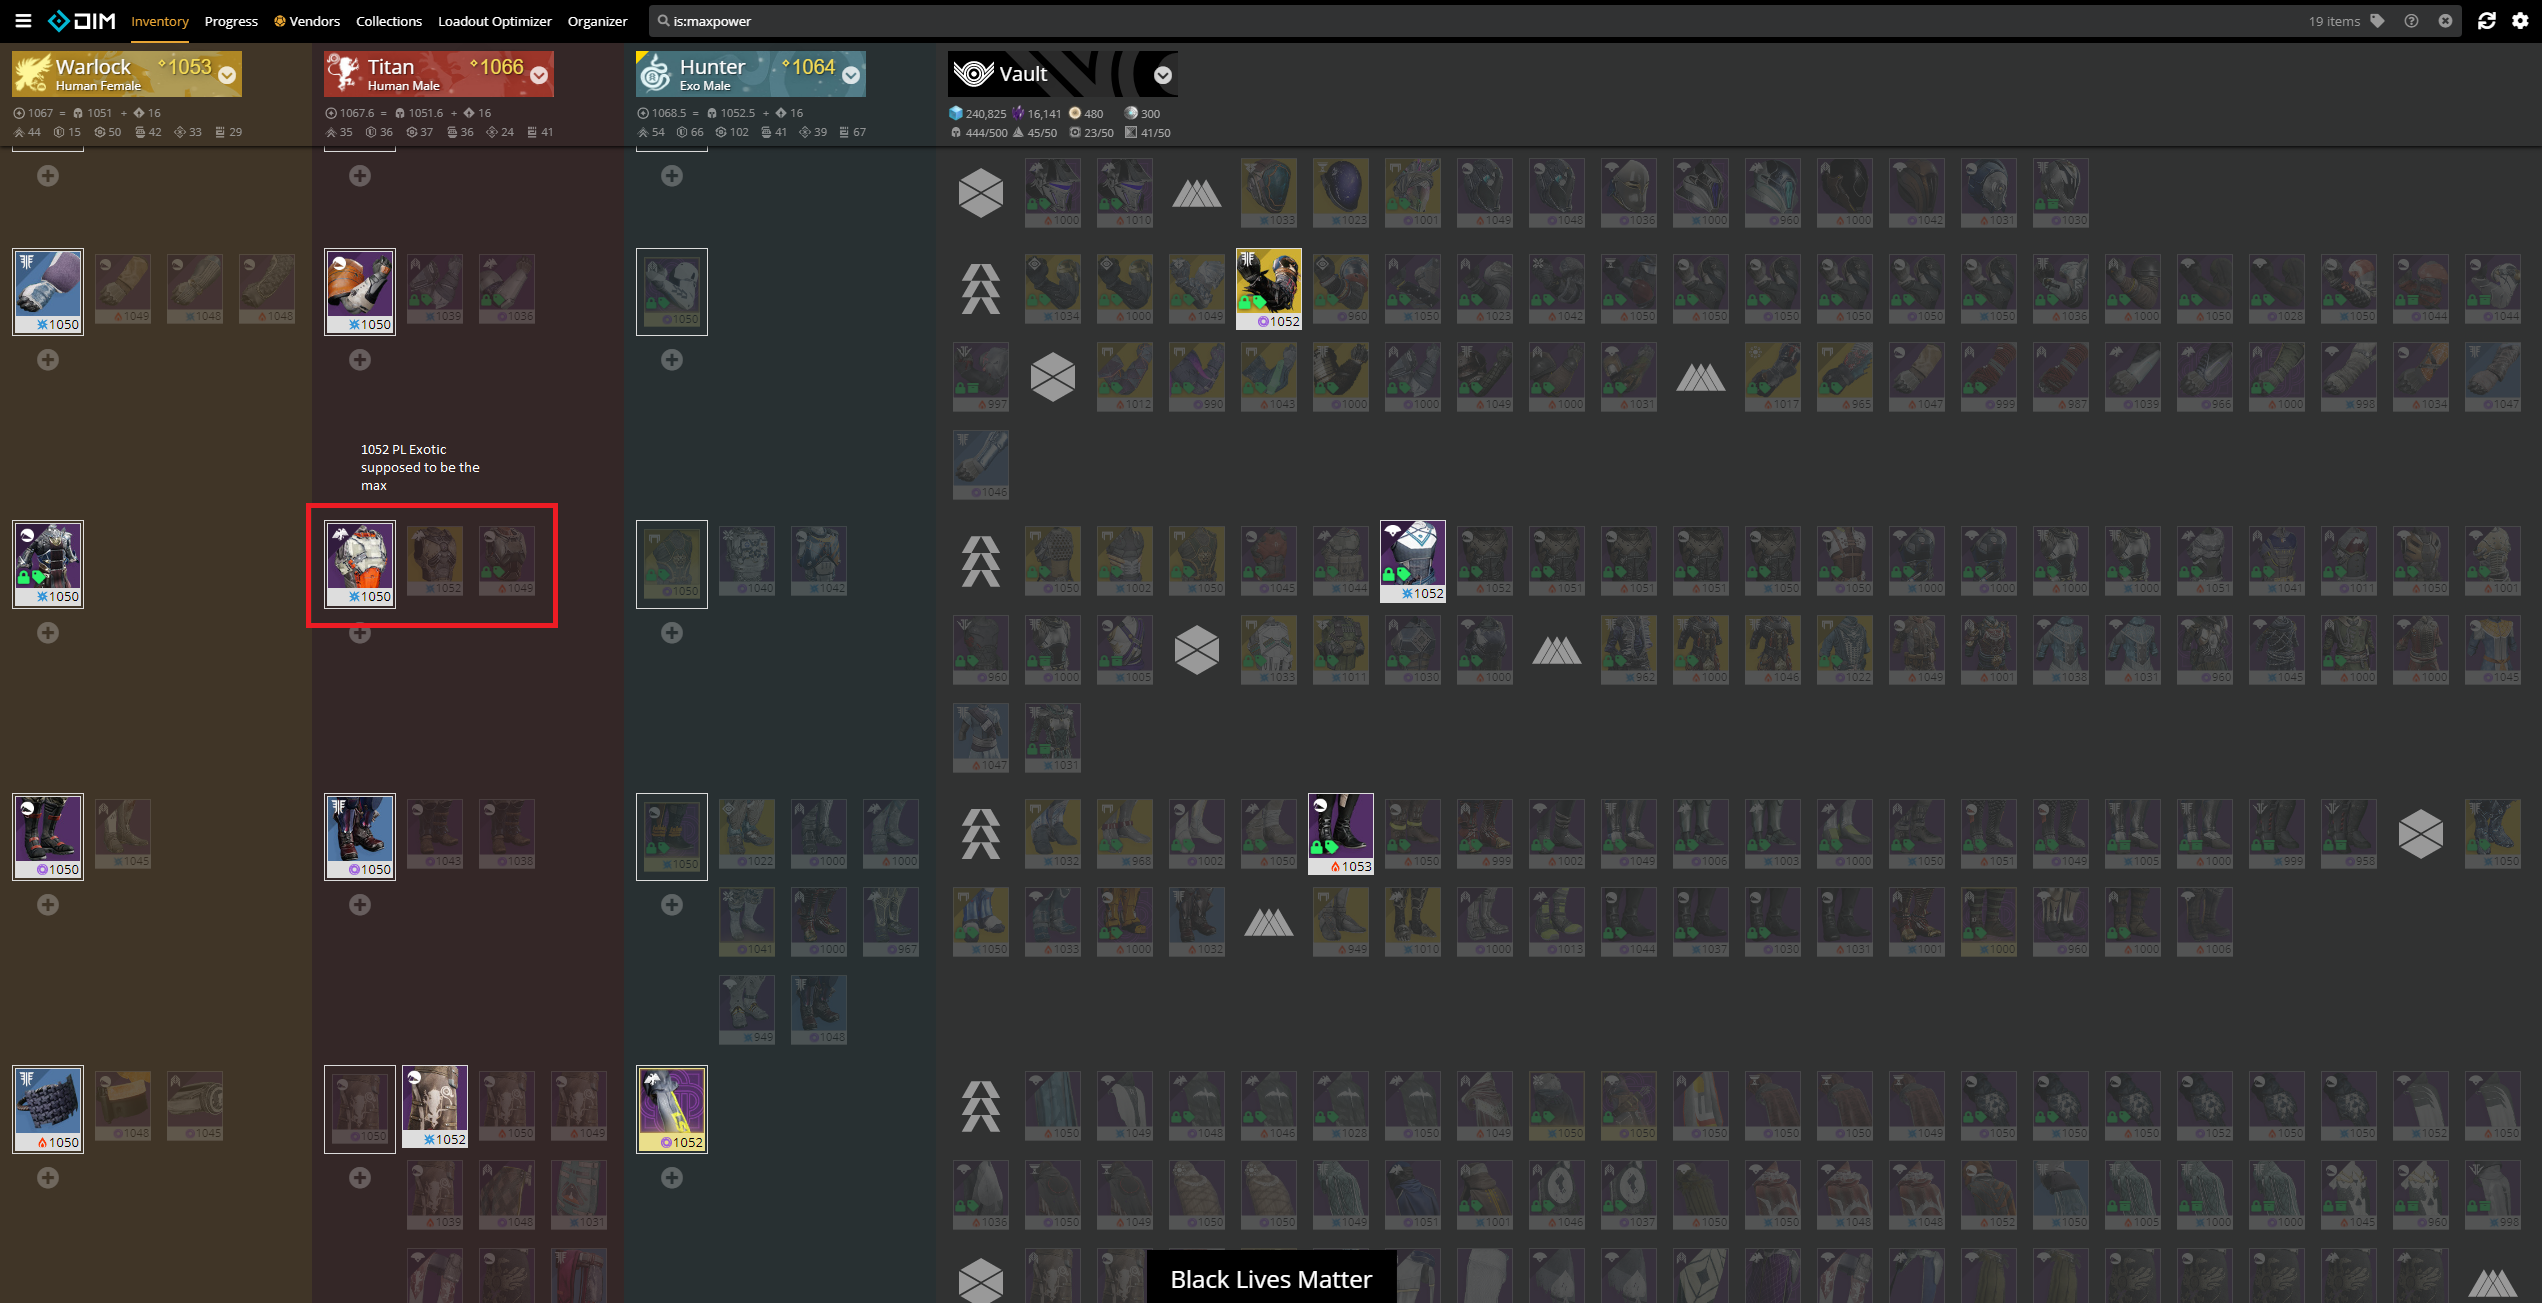Select Titan's equipped 1050 chest armor
The width and height of the screenshot is (2542, 1303).
point(360,563)
